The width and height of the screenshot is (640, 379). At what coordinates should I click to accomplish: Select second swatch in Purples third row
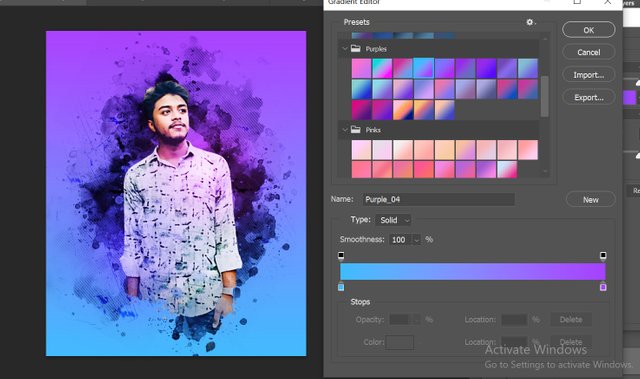coord(382,110)
